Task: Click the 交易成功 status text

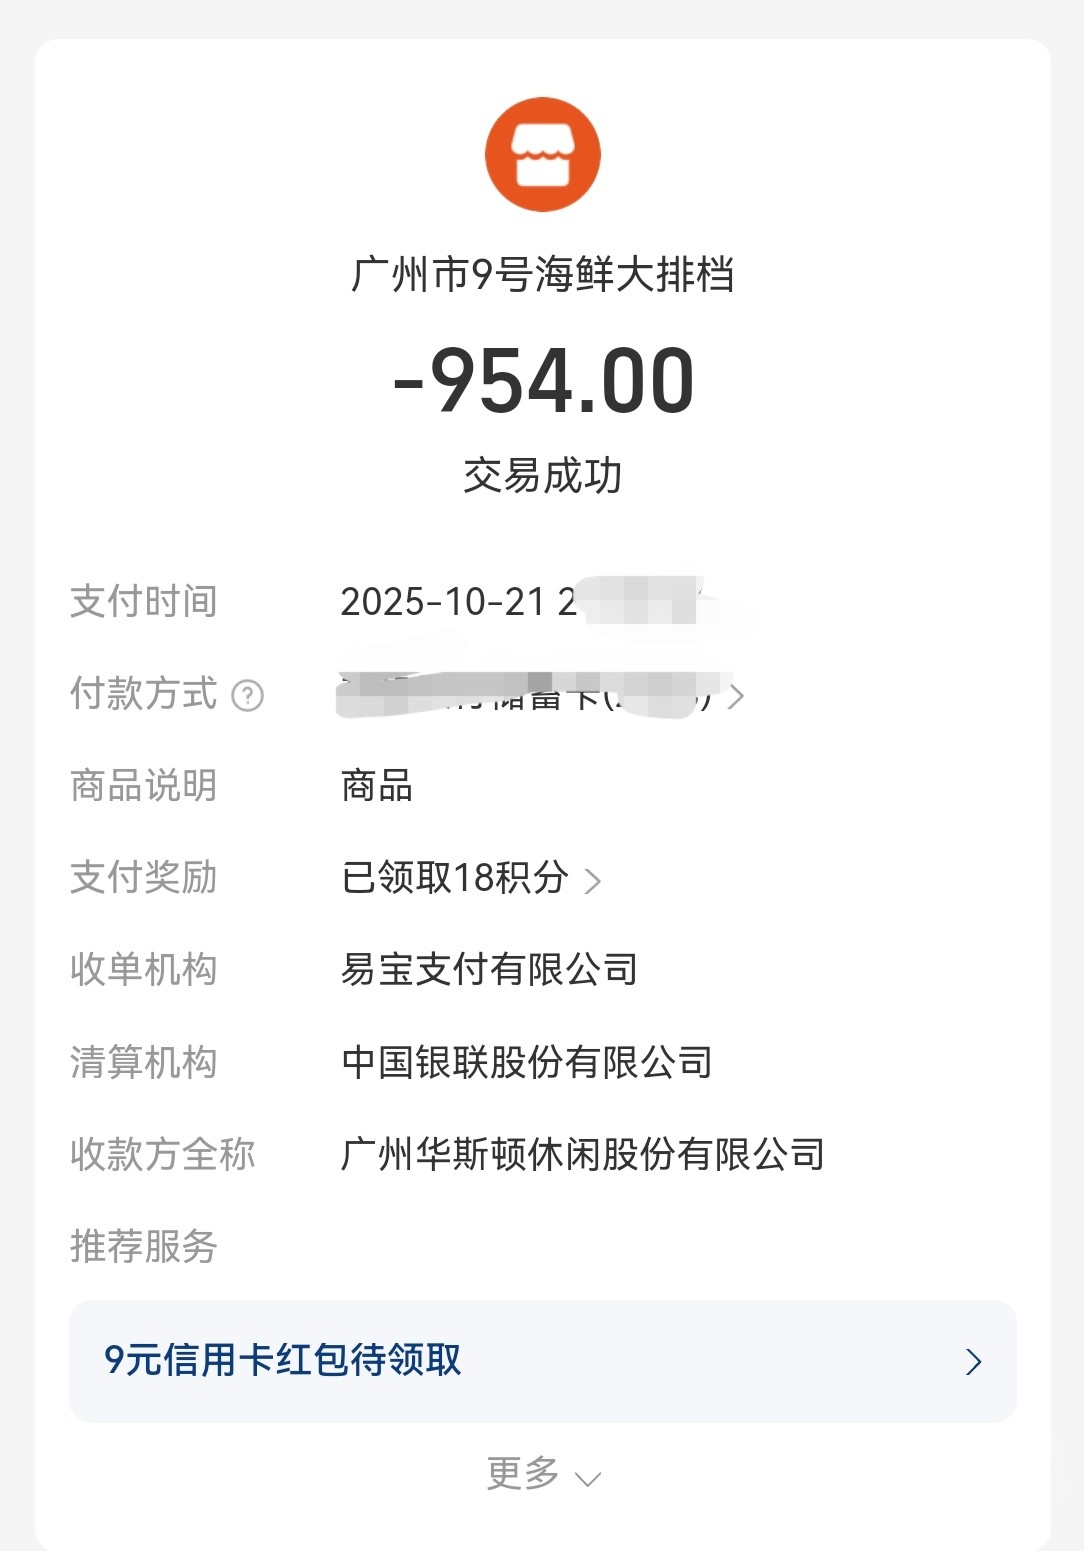Action: (x=542, y=476)
